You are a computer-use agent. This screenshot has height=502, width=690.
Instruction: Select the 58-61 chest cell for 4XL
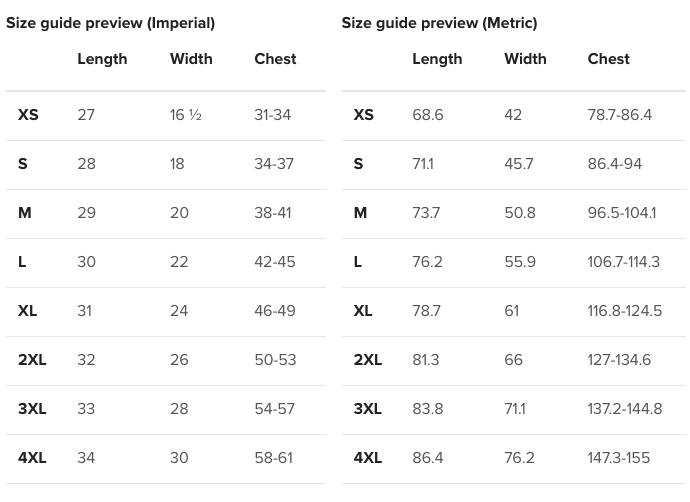(273, 458)
